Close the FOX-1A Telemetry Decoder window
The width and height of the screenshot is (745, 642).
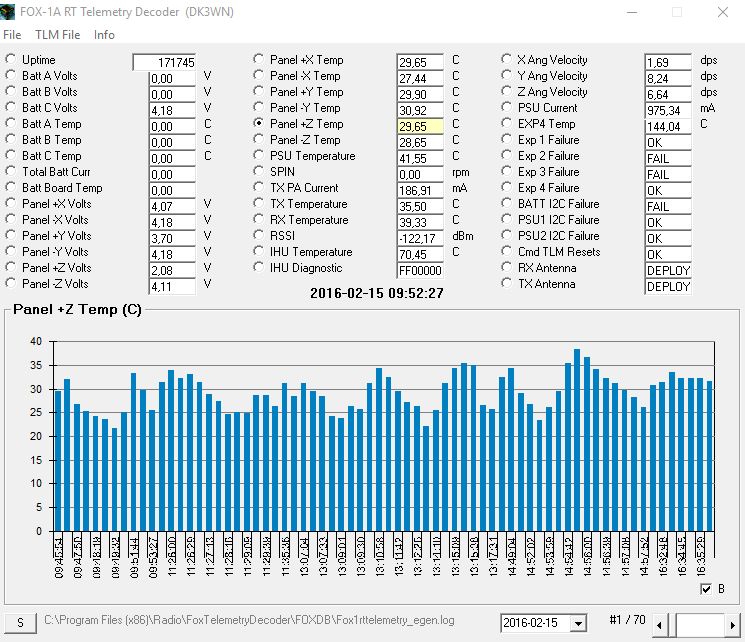[723, 12]
